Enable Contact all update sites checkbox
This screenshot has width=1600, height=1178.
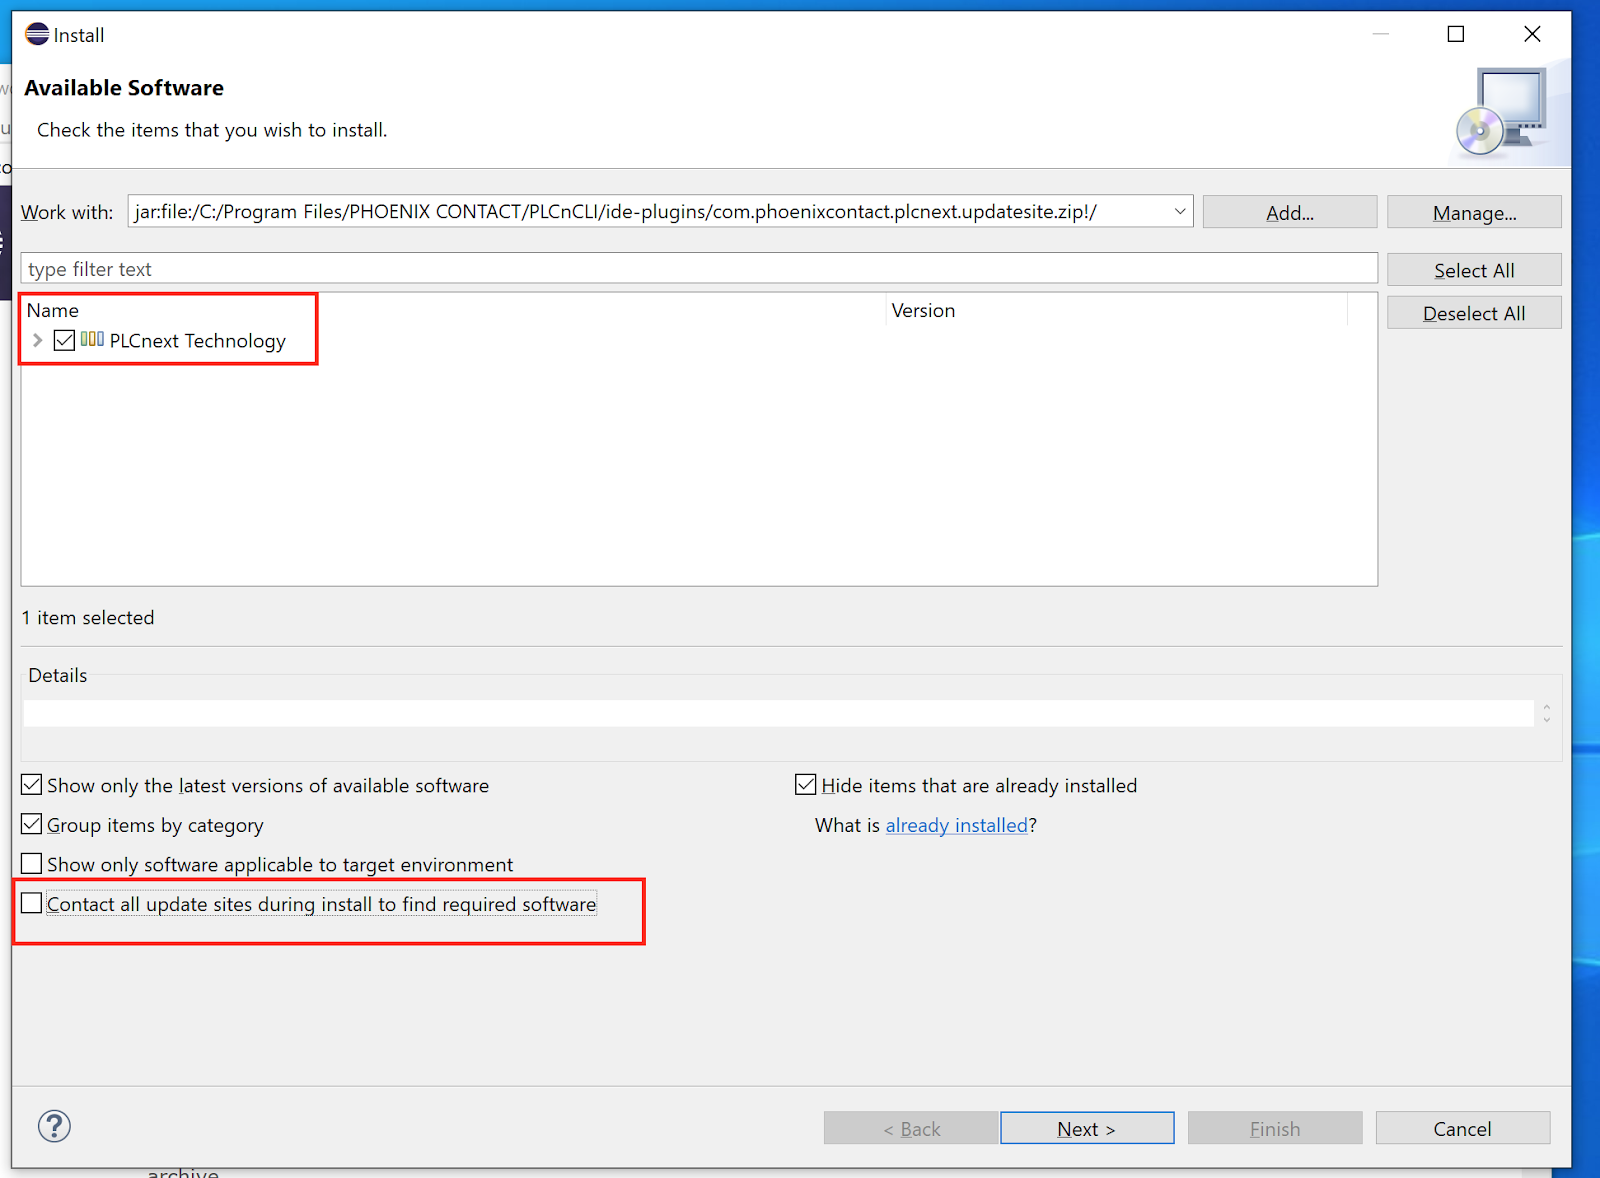32,903
